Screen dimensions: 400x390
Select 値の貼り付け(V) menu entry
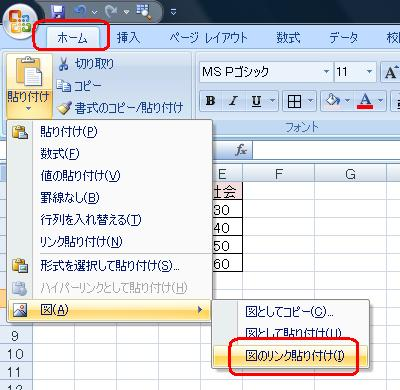(x=109, y=176)
